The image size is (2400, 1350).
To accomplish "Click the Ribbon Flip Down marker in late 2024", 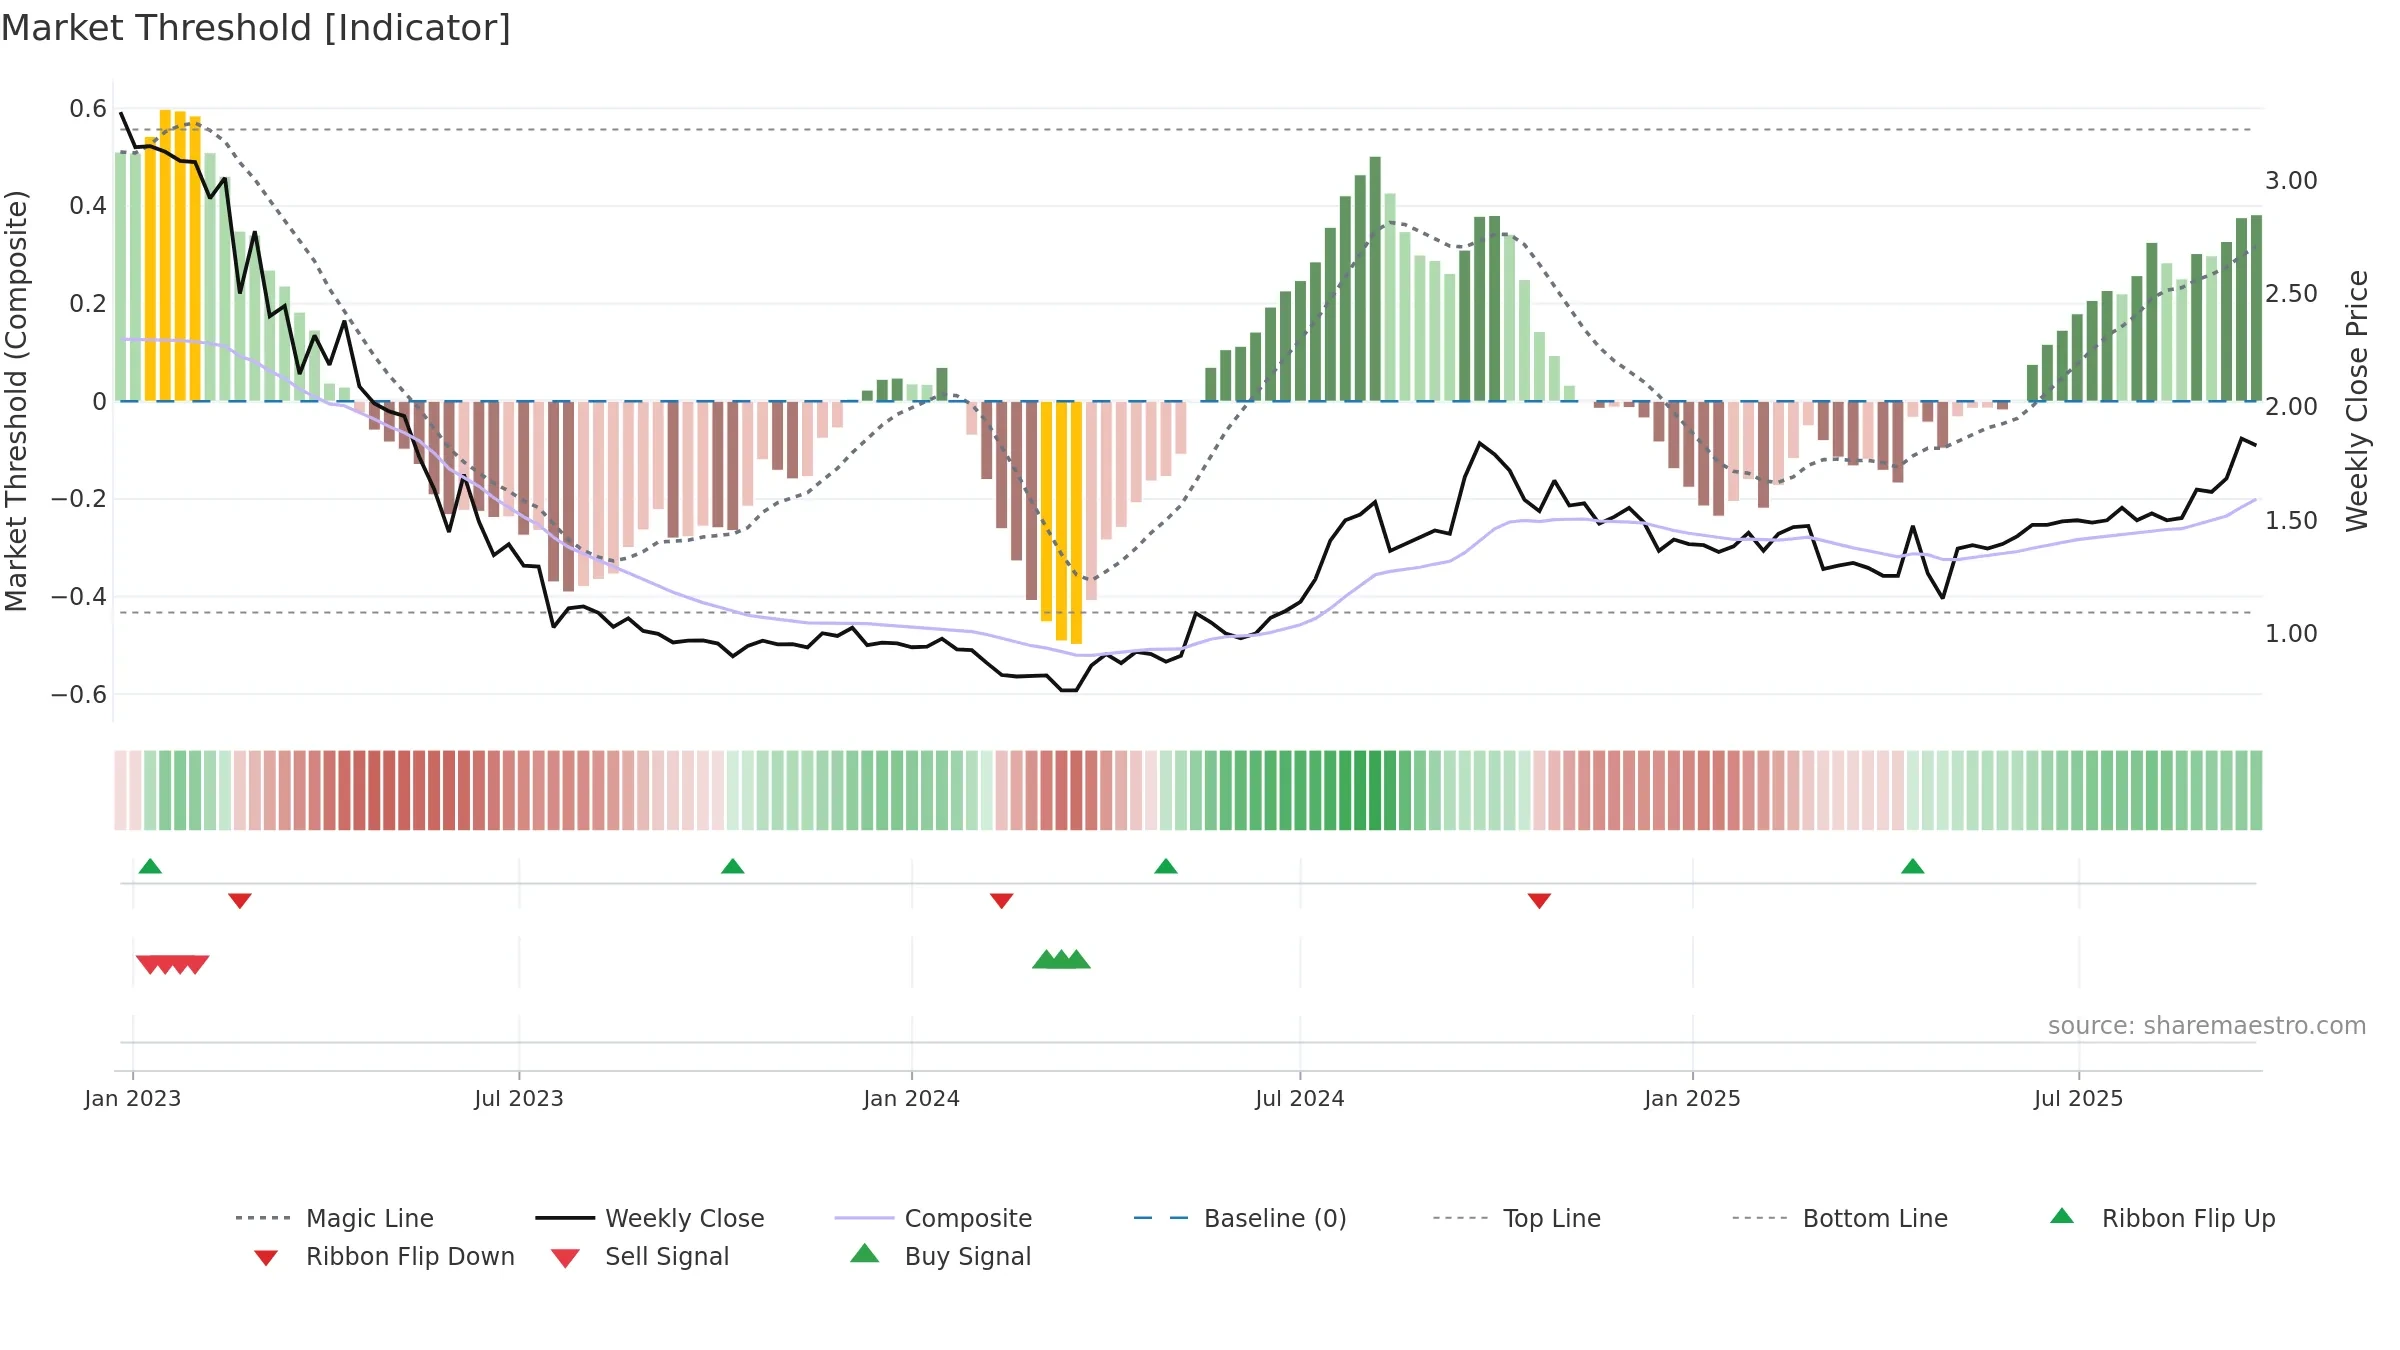I will click(1540, 901).
